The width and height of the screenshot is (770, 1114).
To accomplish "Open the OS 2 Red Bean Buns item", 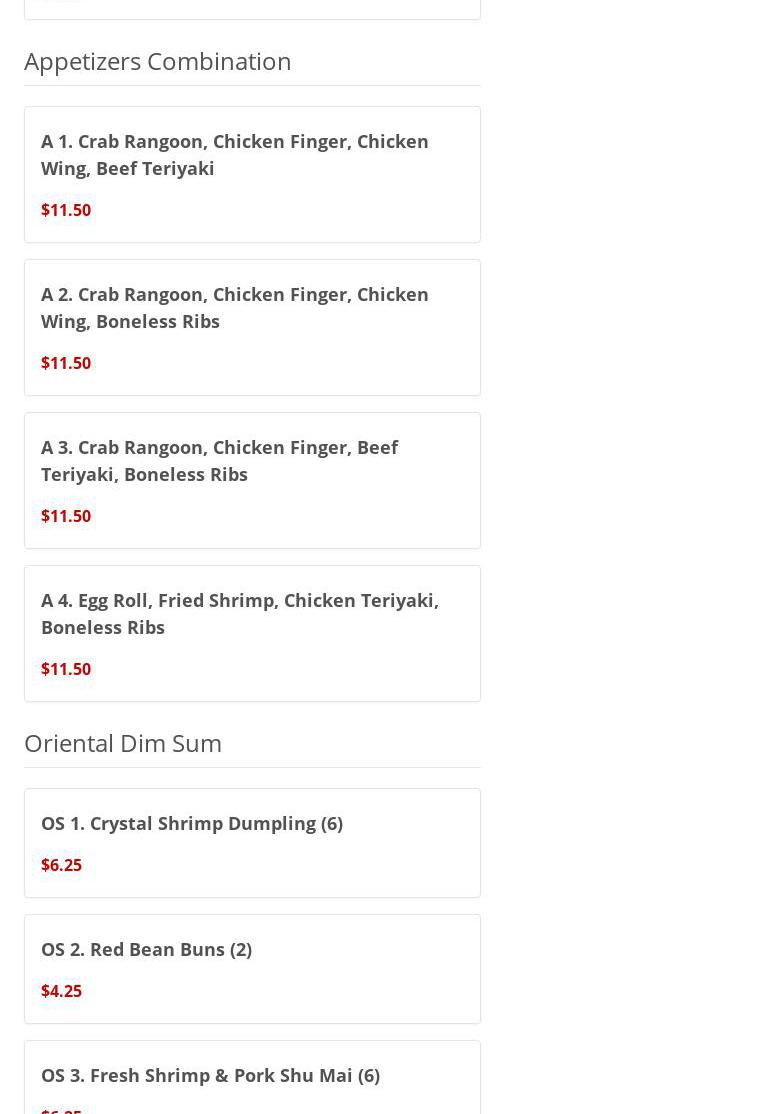I will pos(146,949).
